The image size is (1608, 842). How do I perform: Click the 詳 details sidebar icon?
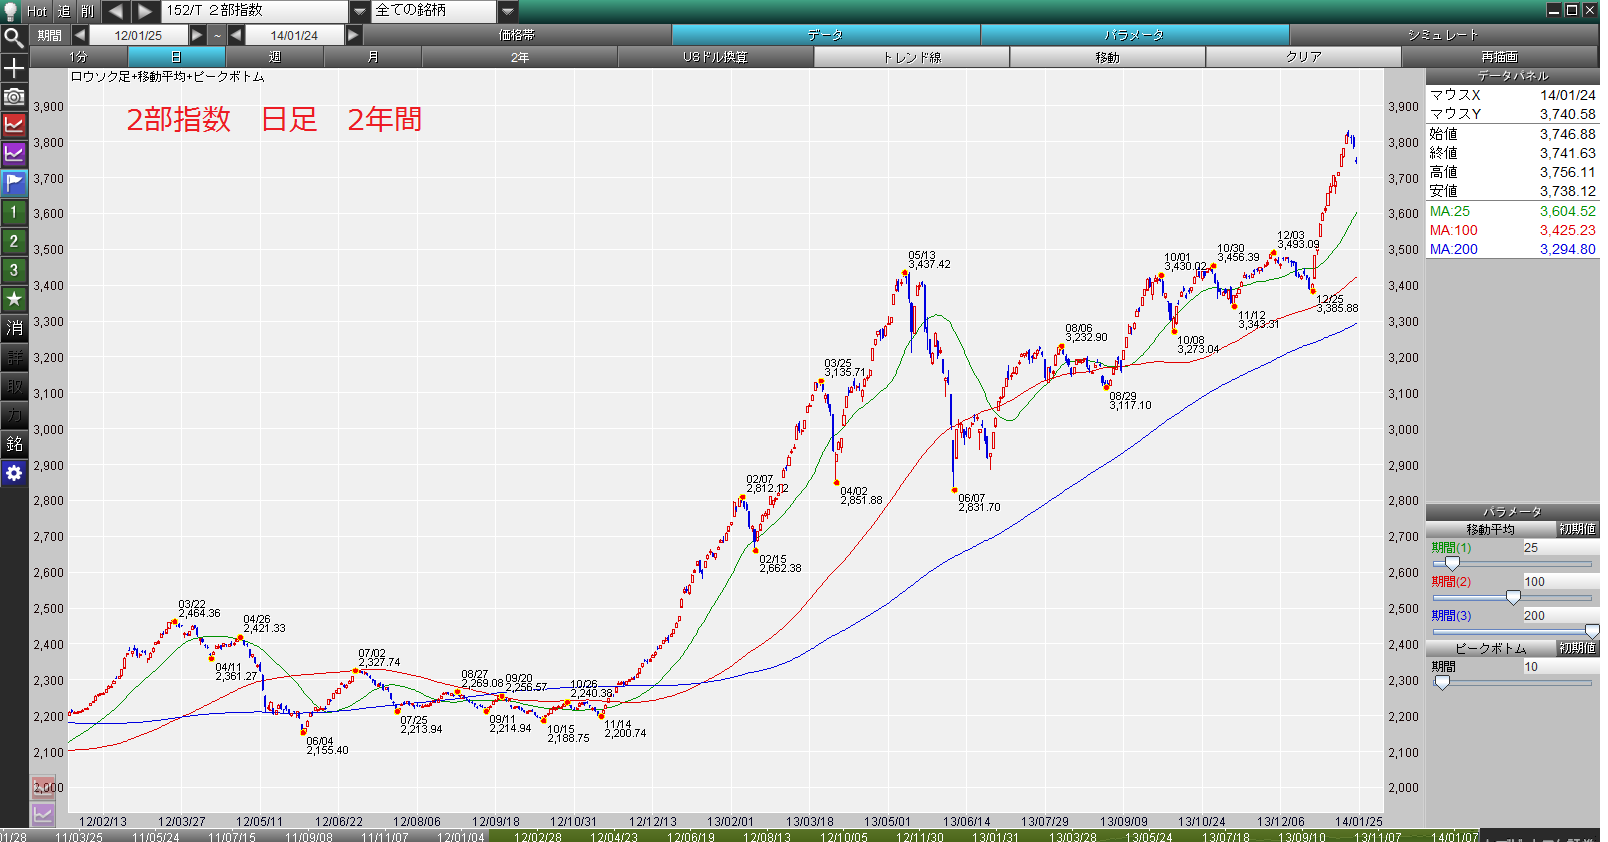pyautogui.click(x=14, y=357)
